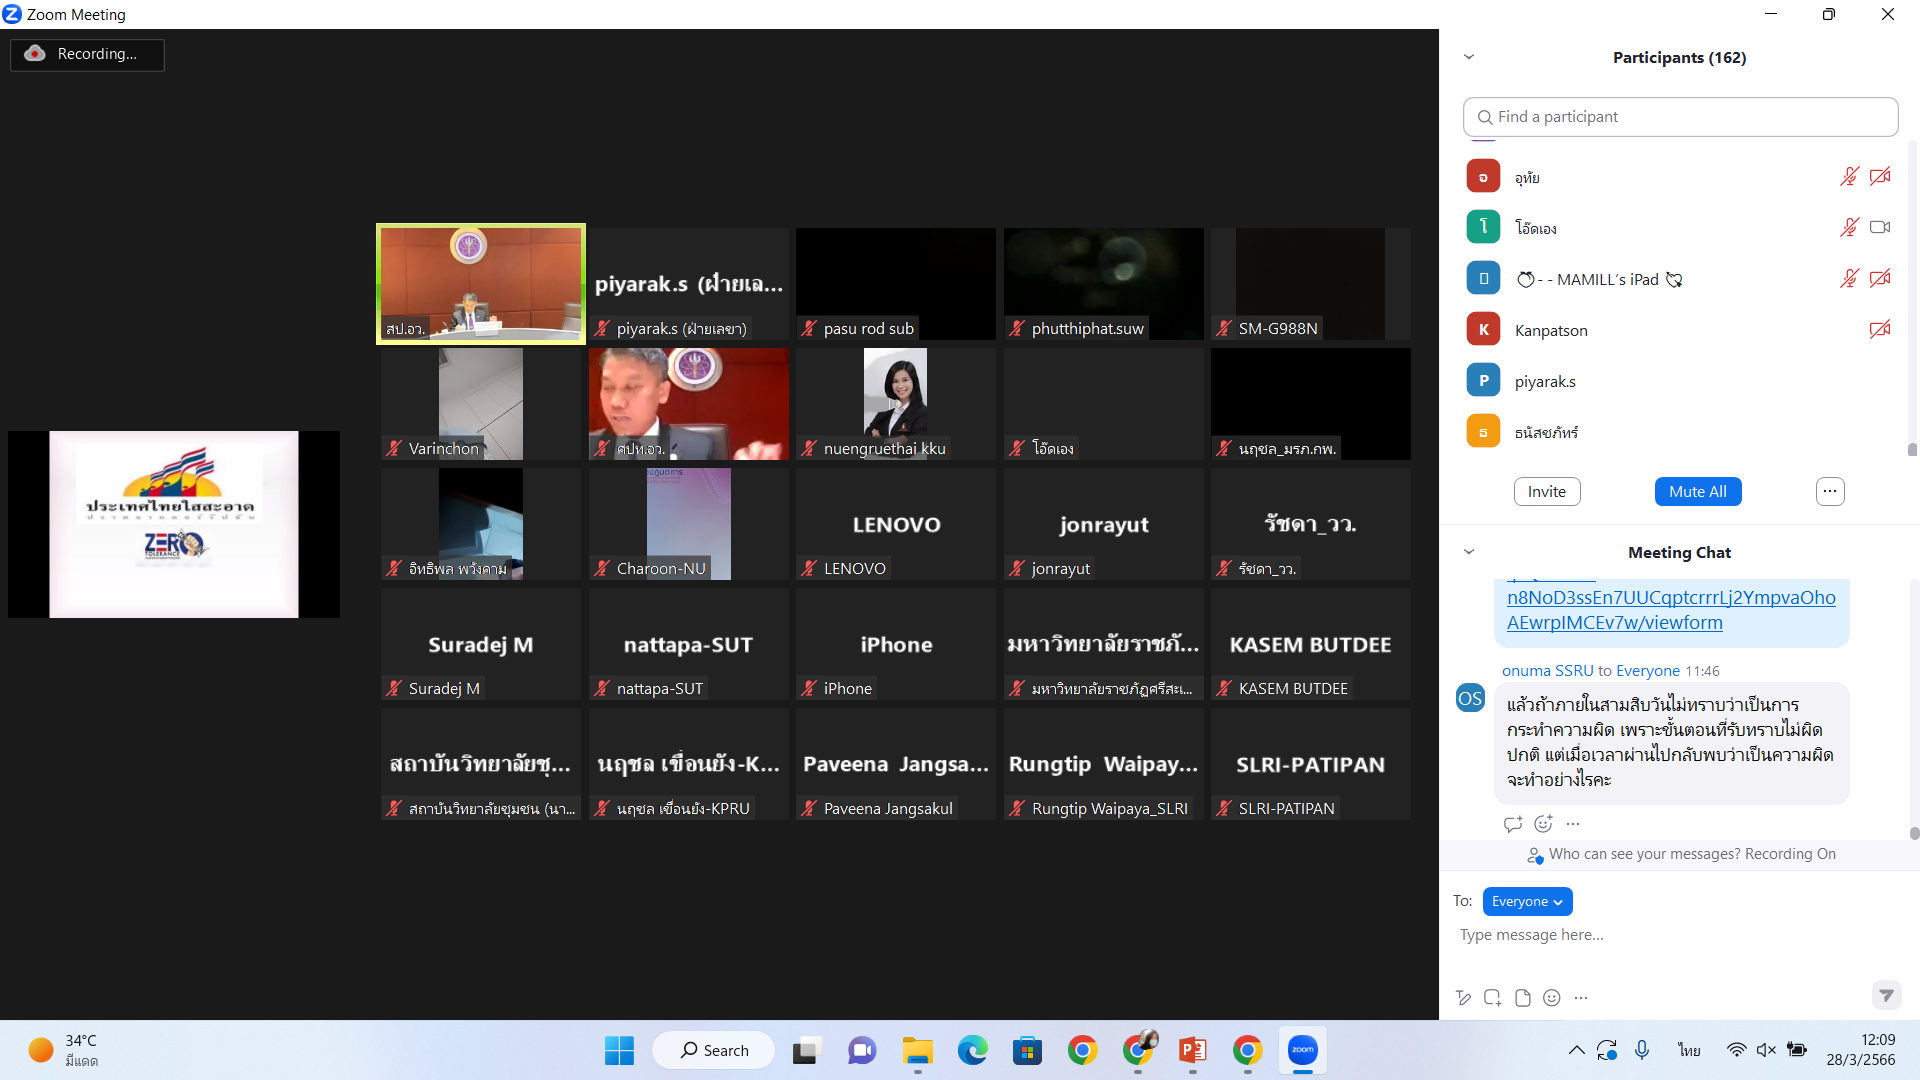Click the ไทย language indicator

point(1689,1050)
